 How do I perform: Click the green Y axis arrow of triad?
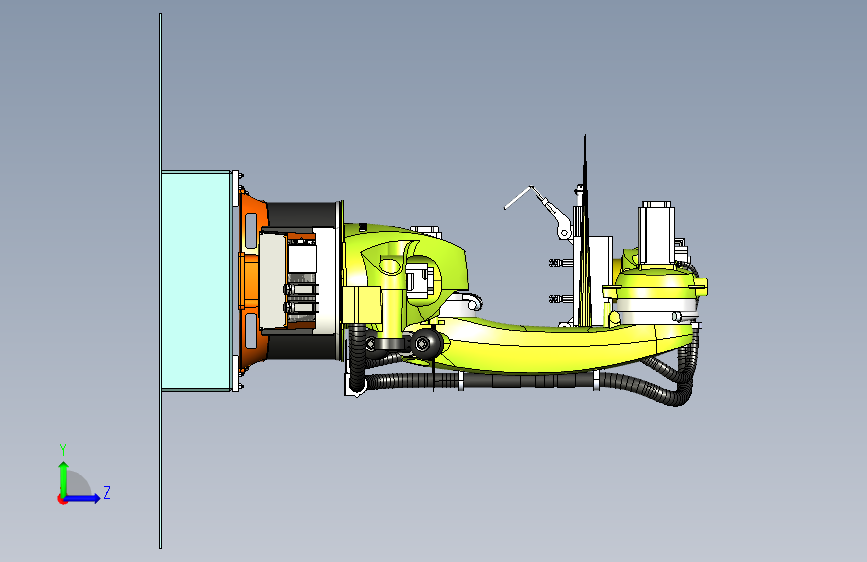click(64, 478)
